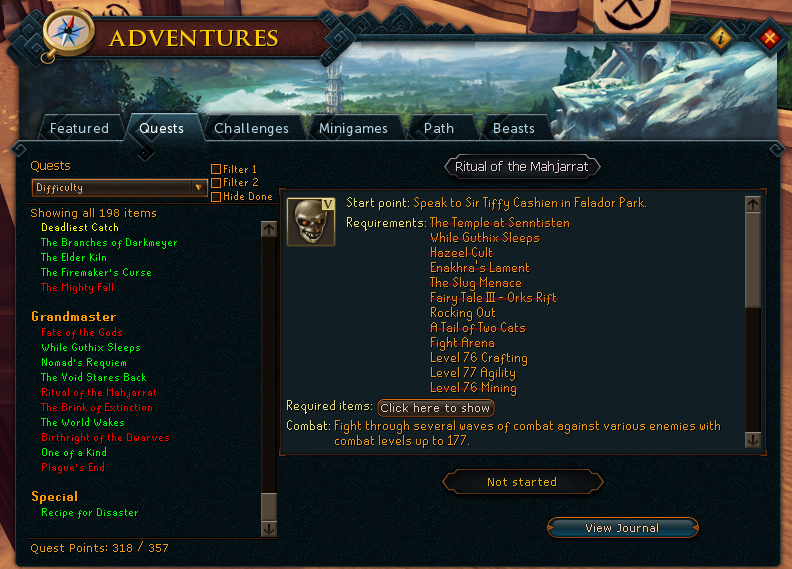
Task: Click the requirements panel scrollbar thumb
Action: click(753, 260)
